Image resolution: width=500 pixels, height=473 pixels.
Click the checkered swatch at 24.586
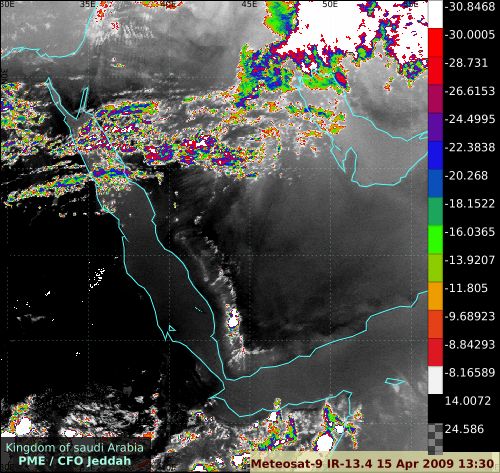[435, 438]
